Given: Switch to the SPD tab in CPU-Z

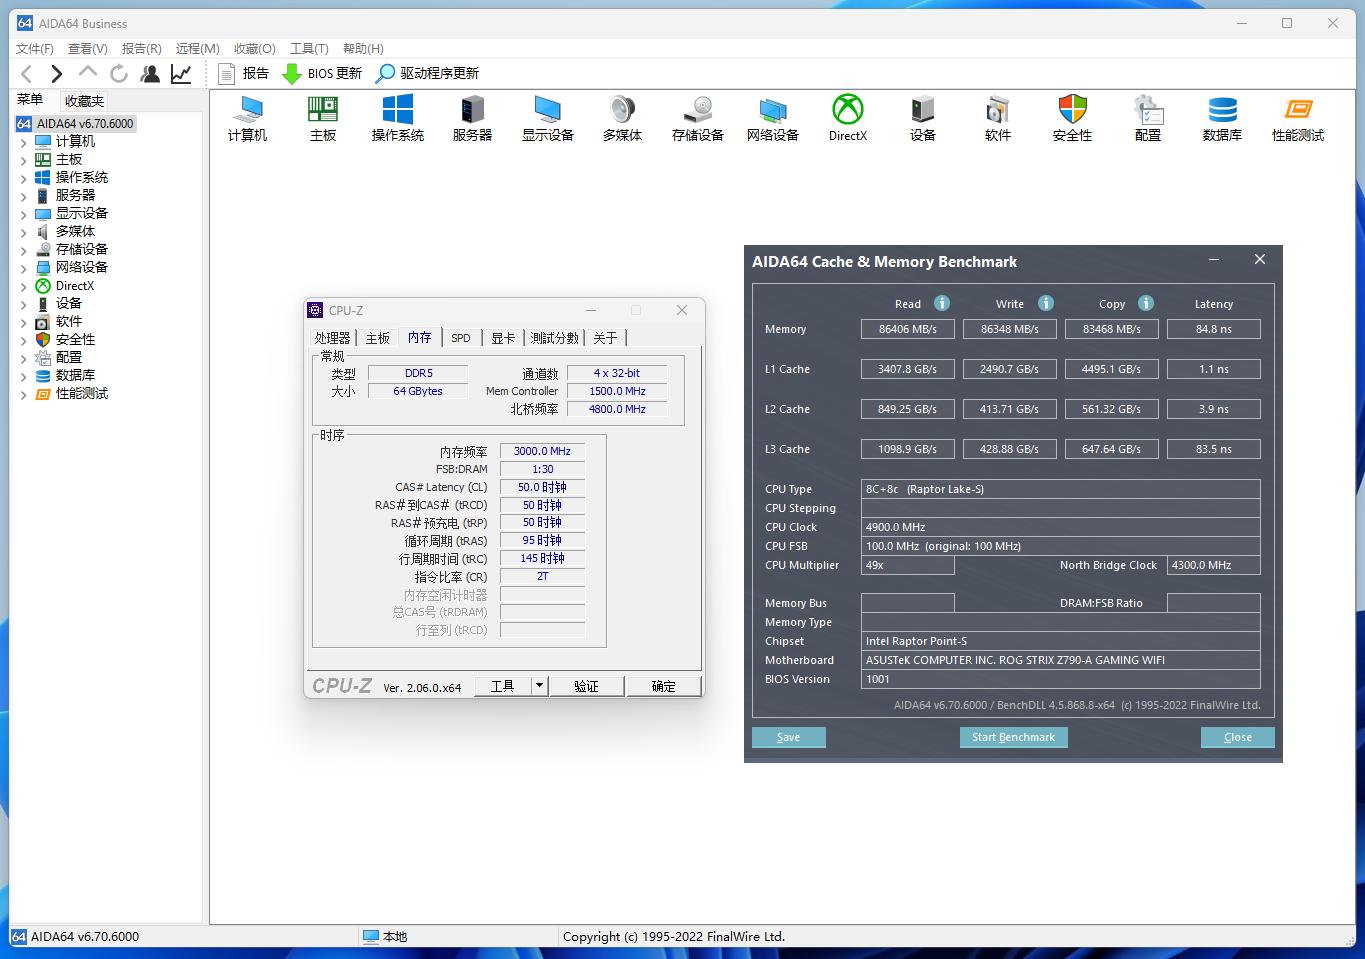Looking at the screenshot, I should [x=460, y=338].
